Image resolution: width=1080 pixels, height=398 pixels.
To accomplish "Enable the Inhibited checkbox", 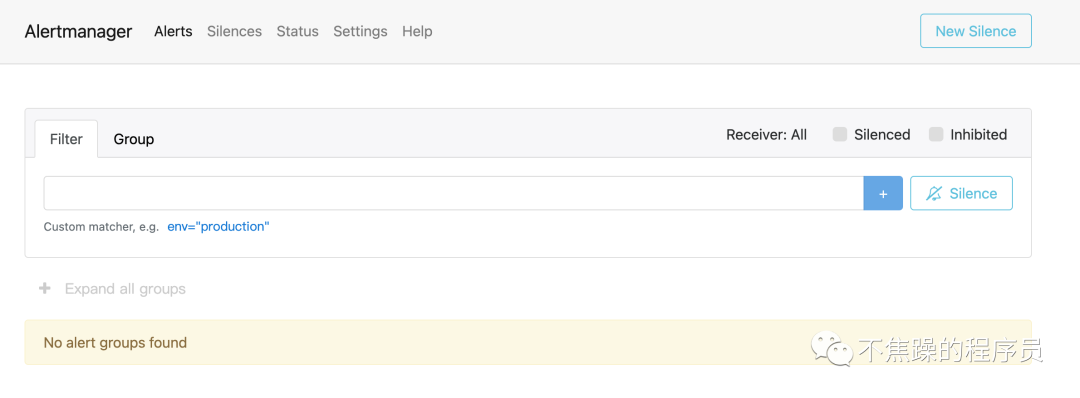I will coord(935,135).
